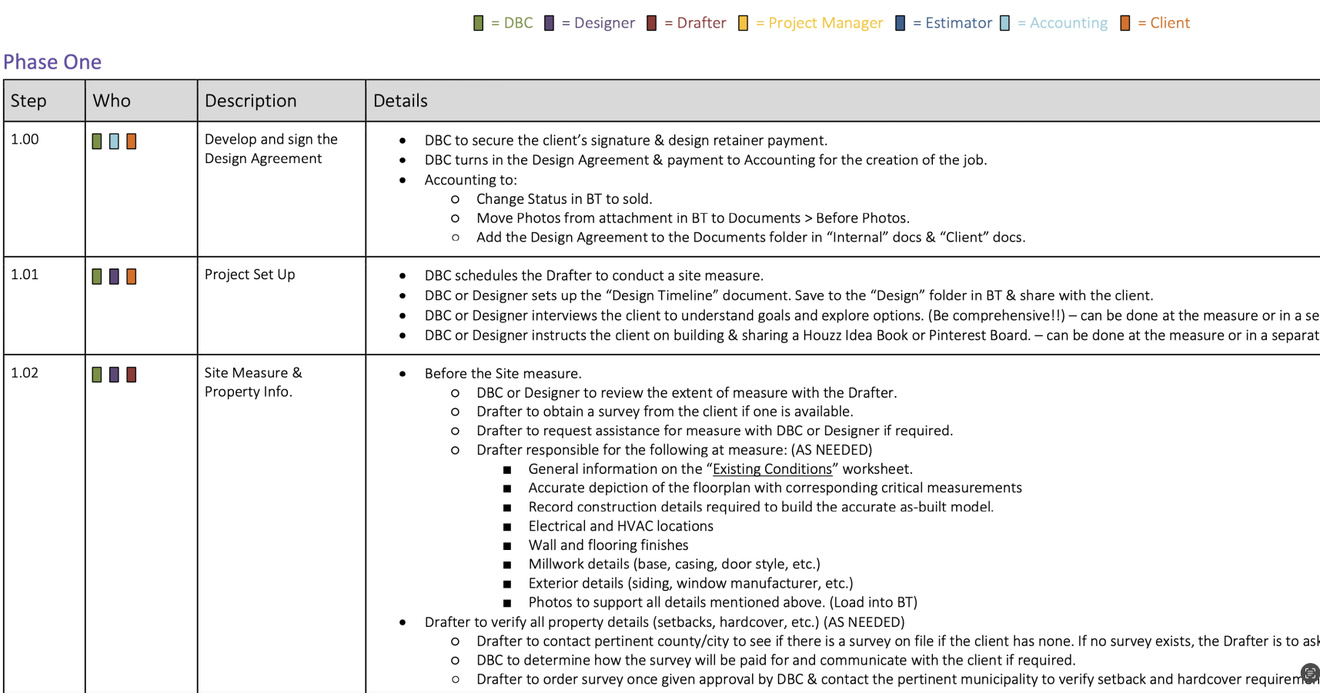Click the yellow Project Manager legend swatch
The height and width of the screenshot is (693, 1320).
[743, 23]
